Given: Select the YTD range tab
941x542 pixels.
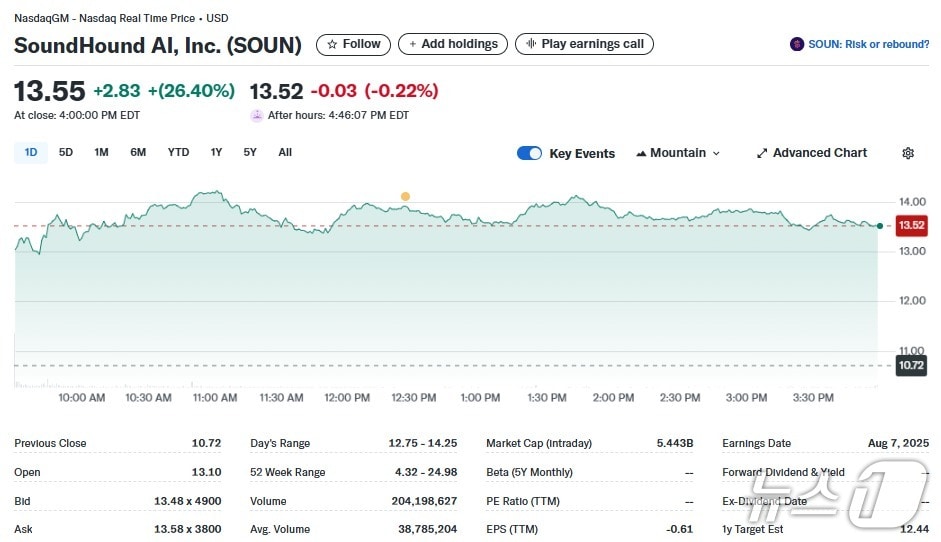Looking at the screenshot, I should [x=178, y=152].
